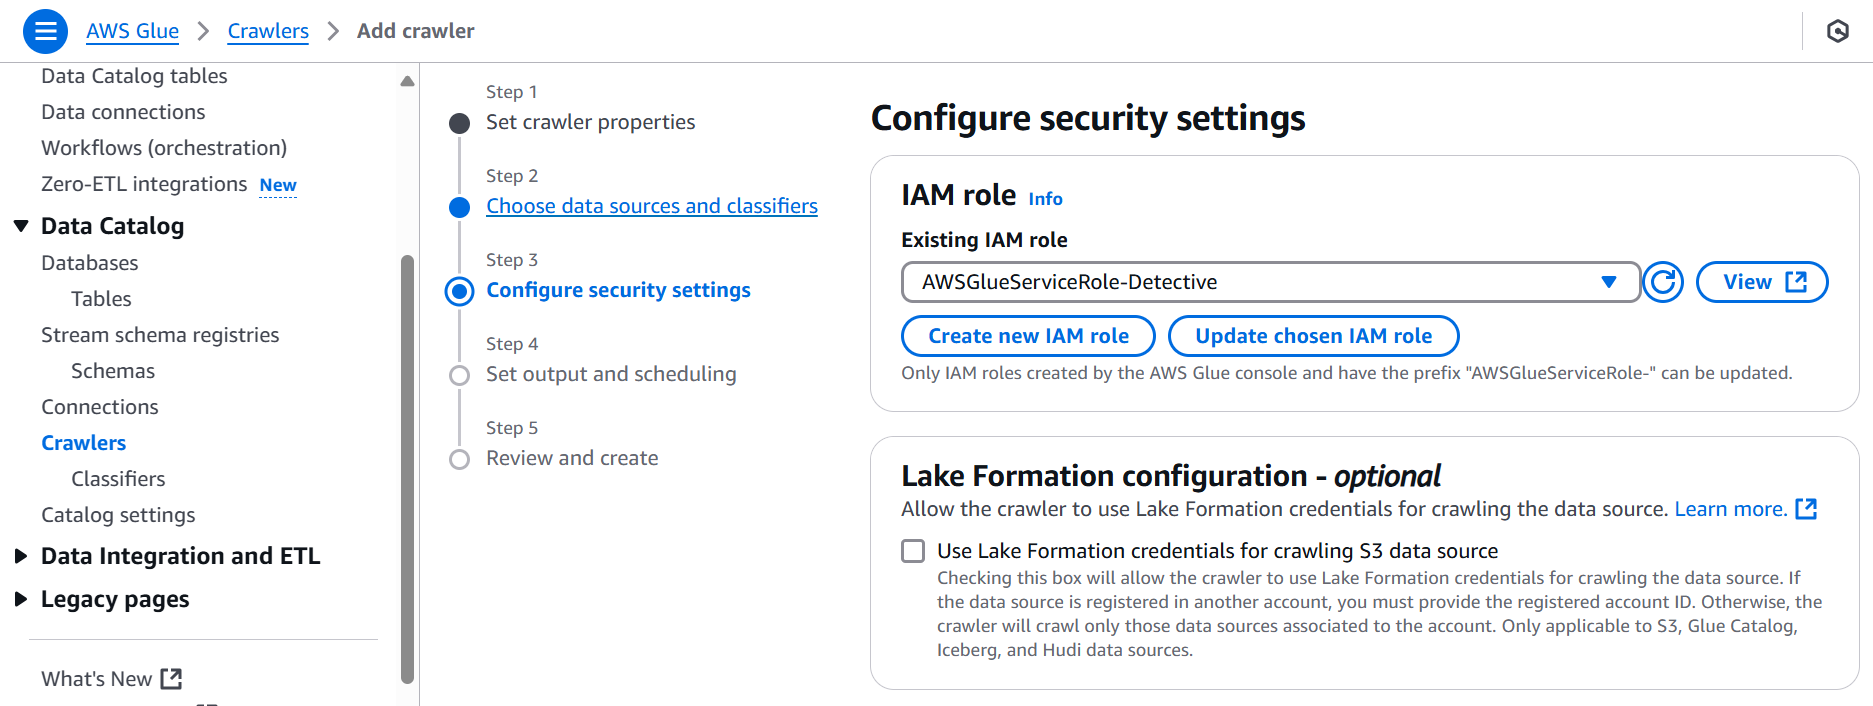This screenshot has height=706, width=1873.
Task: Open Stream schema registries in sidebar
Action: pos(160,335)
